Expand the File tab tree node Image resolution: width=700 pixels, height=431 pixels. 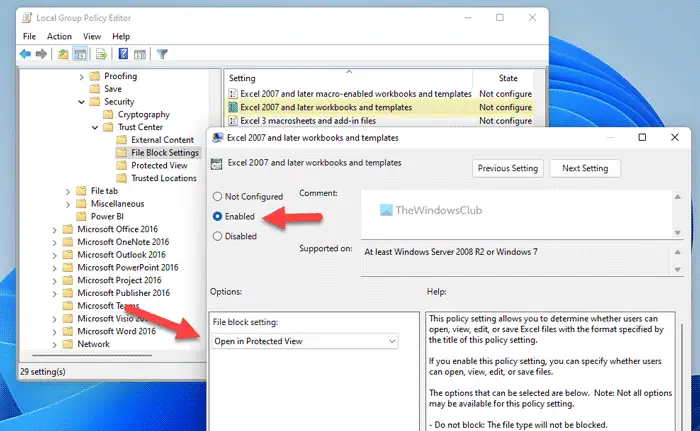coord(68,192)
